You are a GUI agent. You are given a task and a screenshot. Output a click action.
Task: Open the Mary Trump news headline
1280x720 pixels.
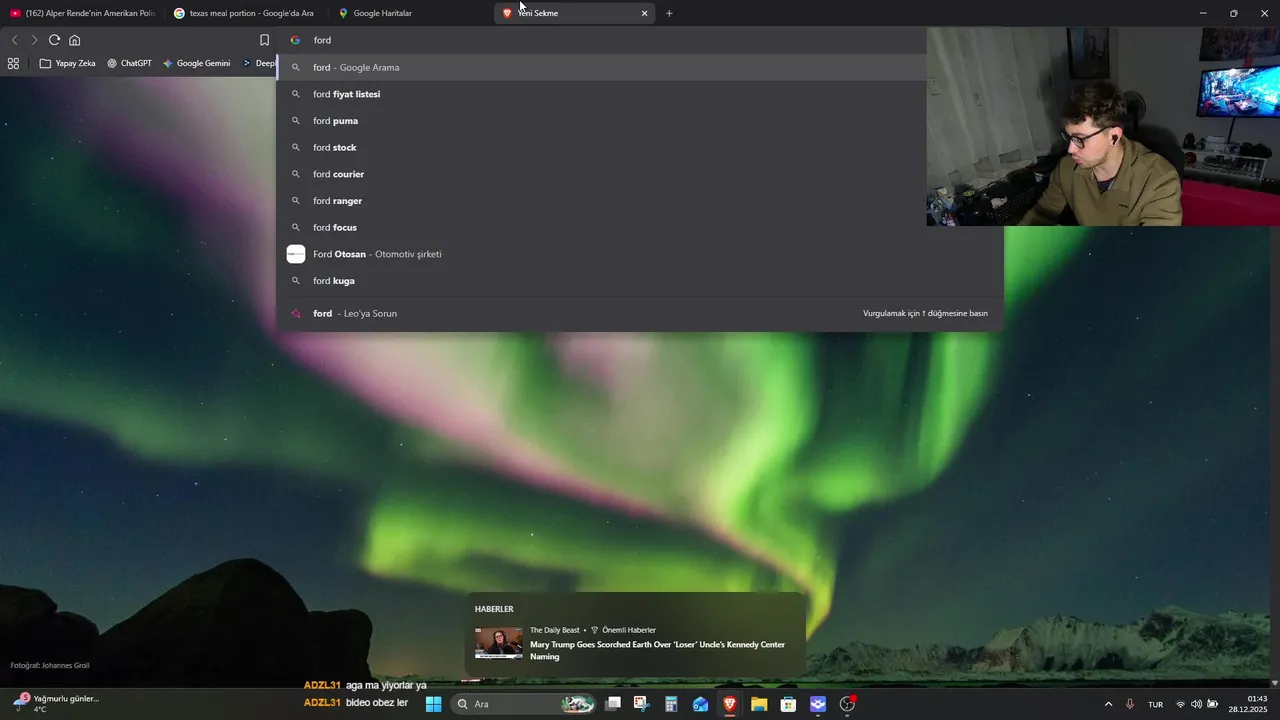pos(657,650)
